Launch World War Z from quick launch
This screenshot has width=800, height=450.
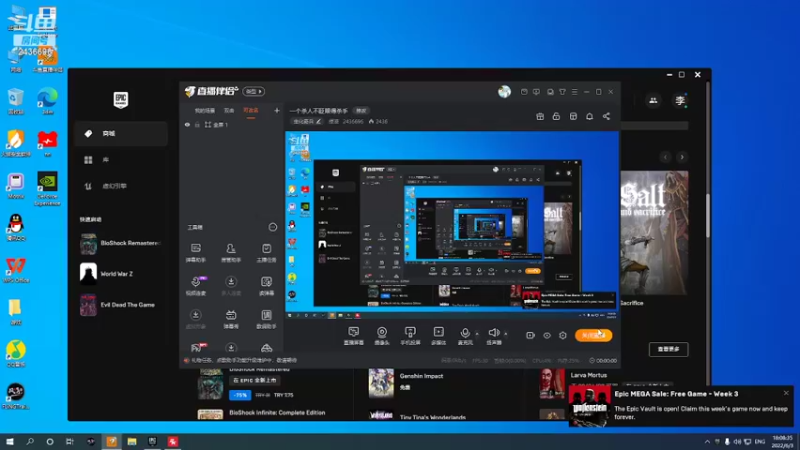[121, 274]
